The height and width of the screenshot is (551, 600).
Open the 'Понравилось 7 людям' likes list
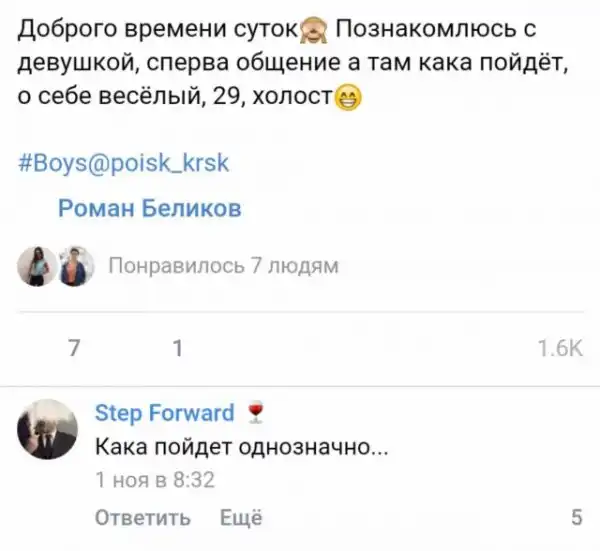coord(222,266)
